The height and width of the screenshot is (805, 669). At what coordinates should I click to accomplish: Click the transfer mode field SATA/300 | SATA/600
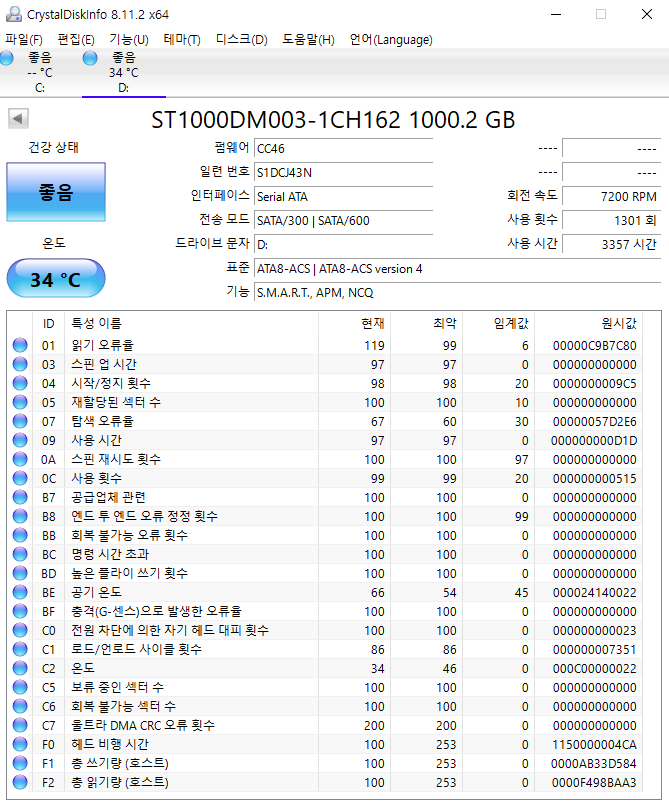tap(343, 221)
